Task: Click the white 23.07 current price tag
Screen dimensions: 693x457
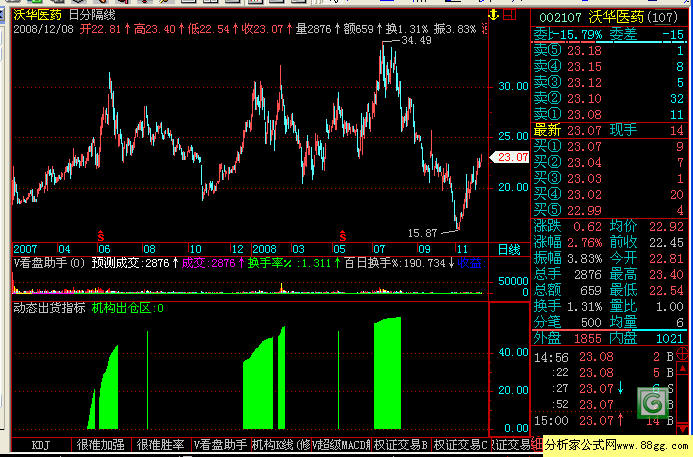Action: point(510,157)
